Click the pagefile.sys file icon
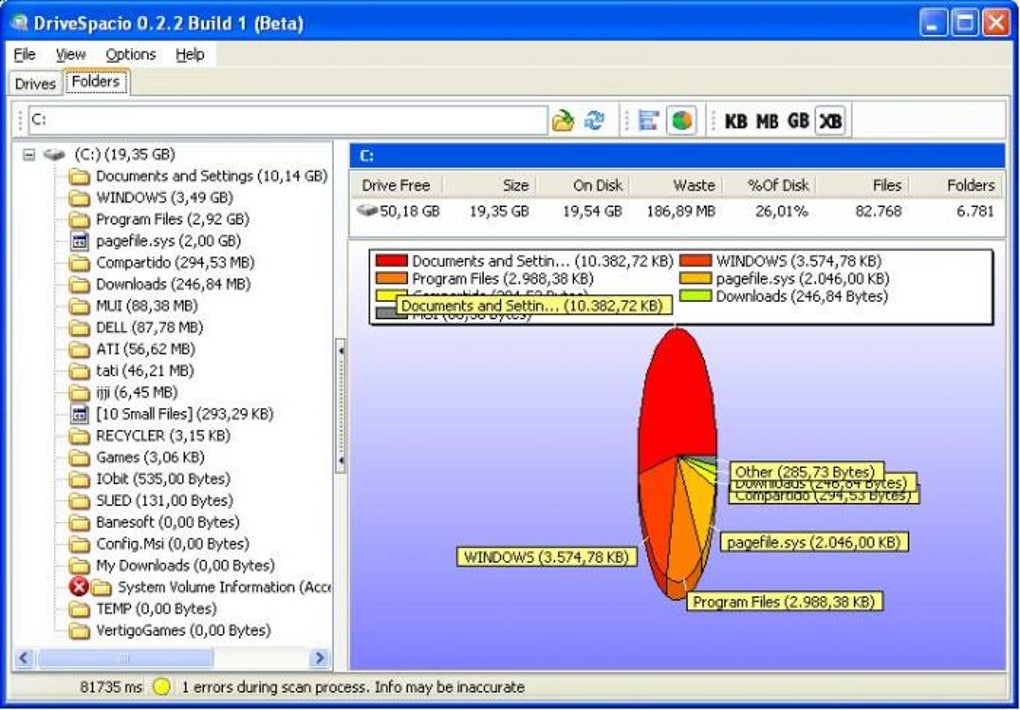Screen dimensions: 1020x710 pyautogui.click(x=79, y=241)
